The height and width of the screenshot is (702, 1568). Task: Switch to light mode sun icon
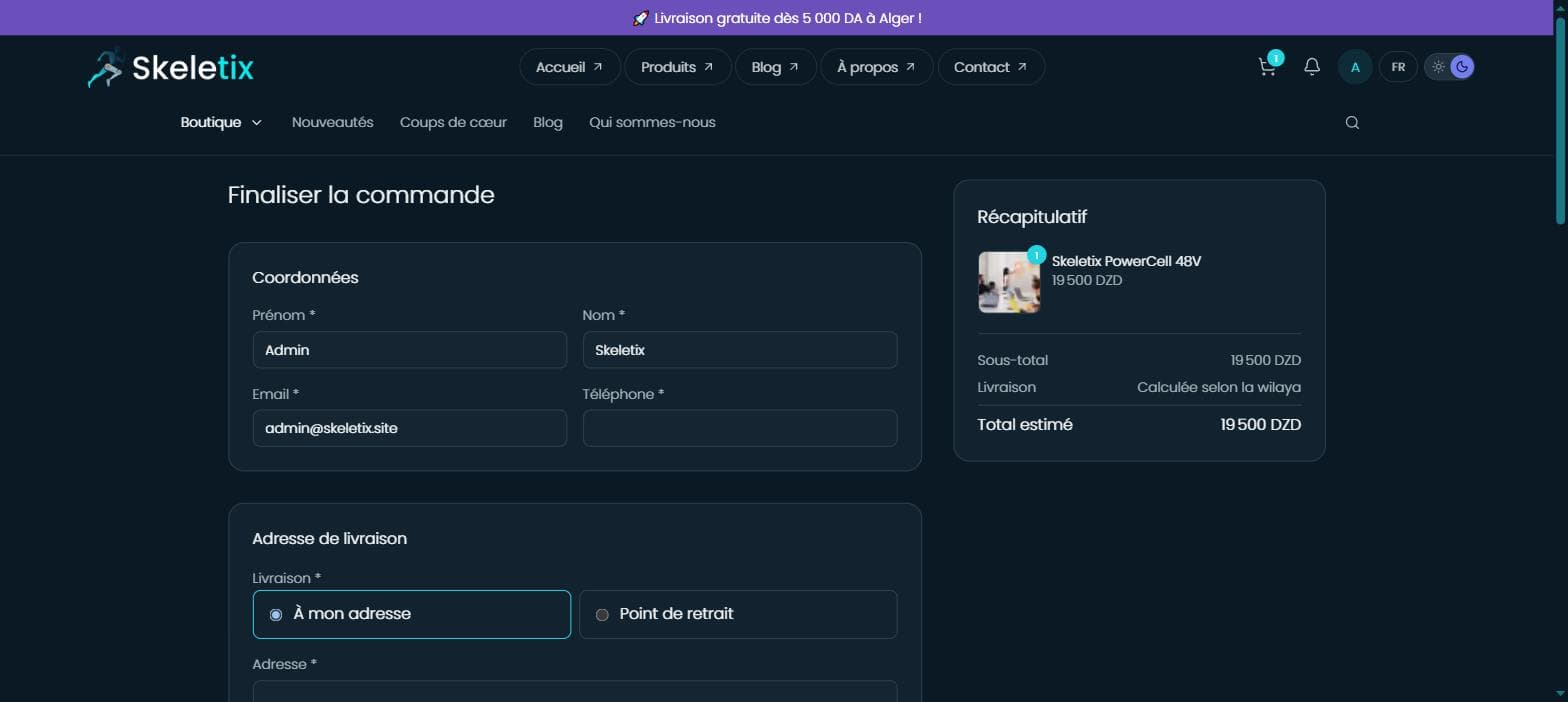pyautogui.click(x=1438, y=67)
